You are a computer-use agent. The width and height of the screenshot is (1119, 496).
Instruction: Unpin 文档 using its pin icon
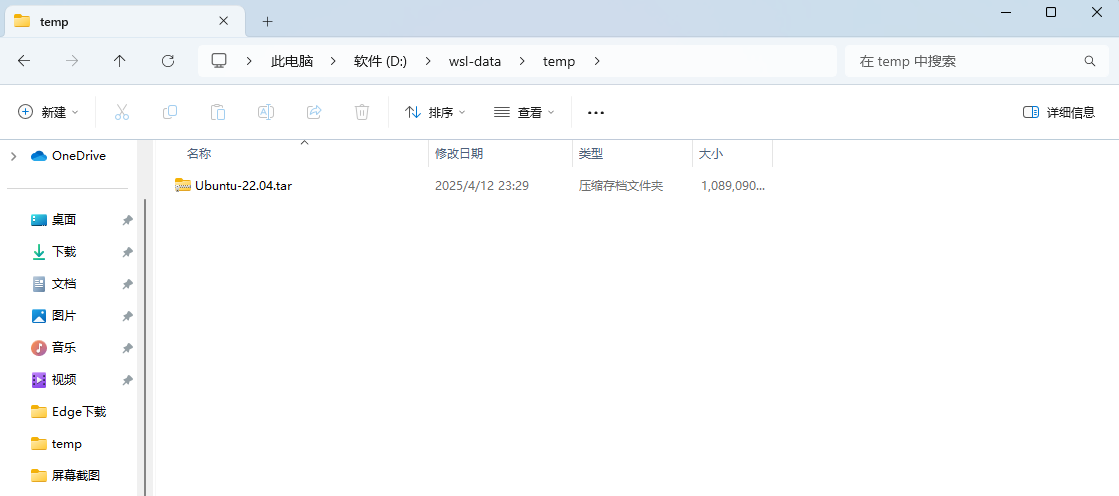127,284
